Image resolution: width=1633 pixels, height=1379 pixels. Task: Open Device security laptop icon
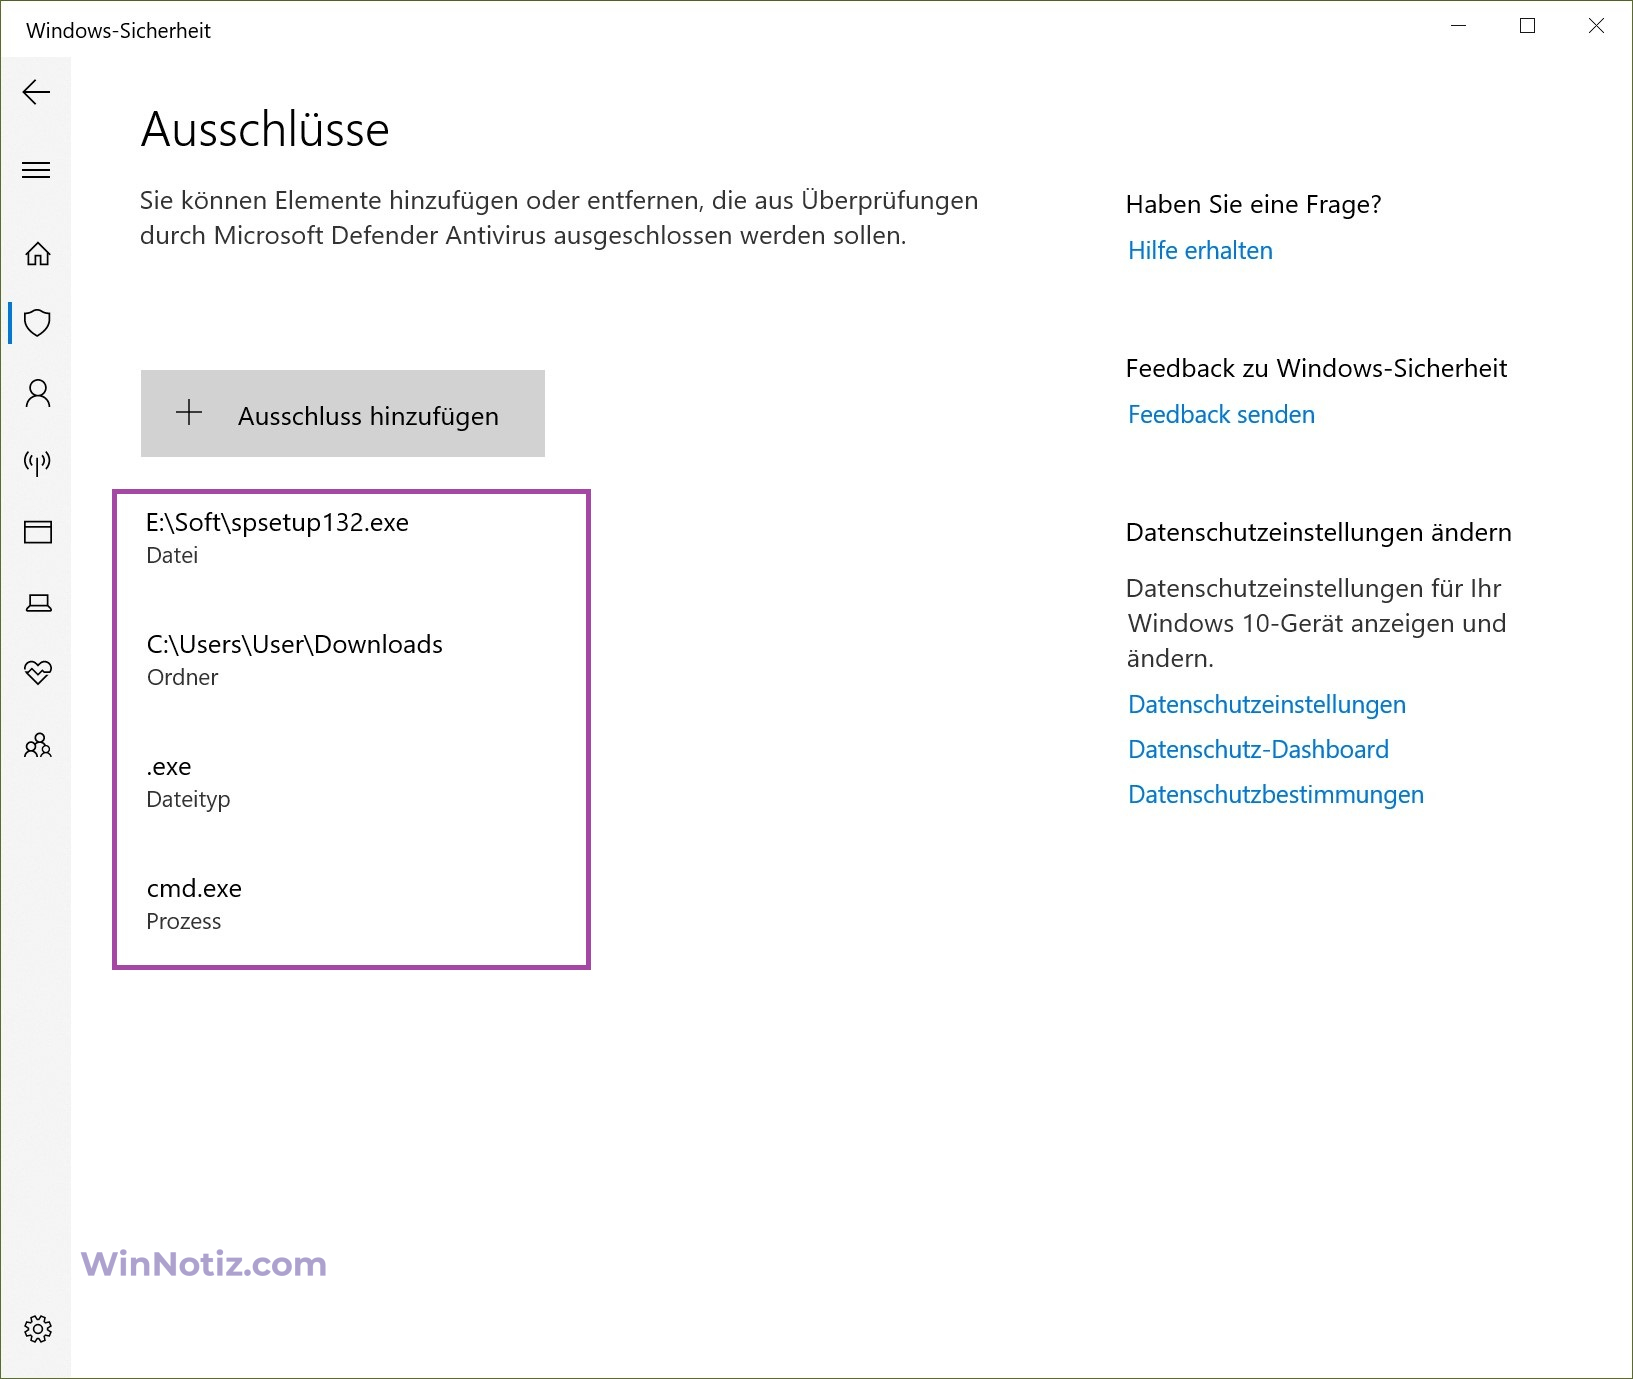(38, 603)
